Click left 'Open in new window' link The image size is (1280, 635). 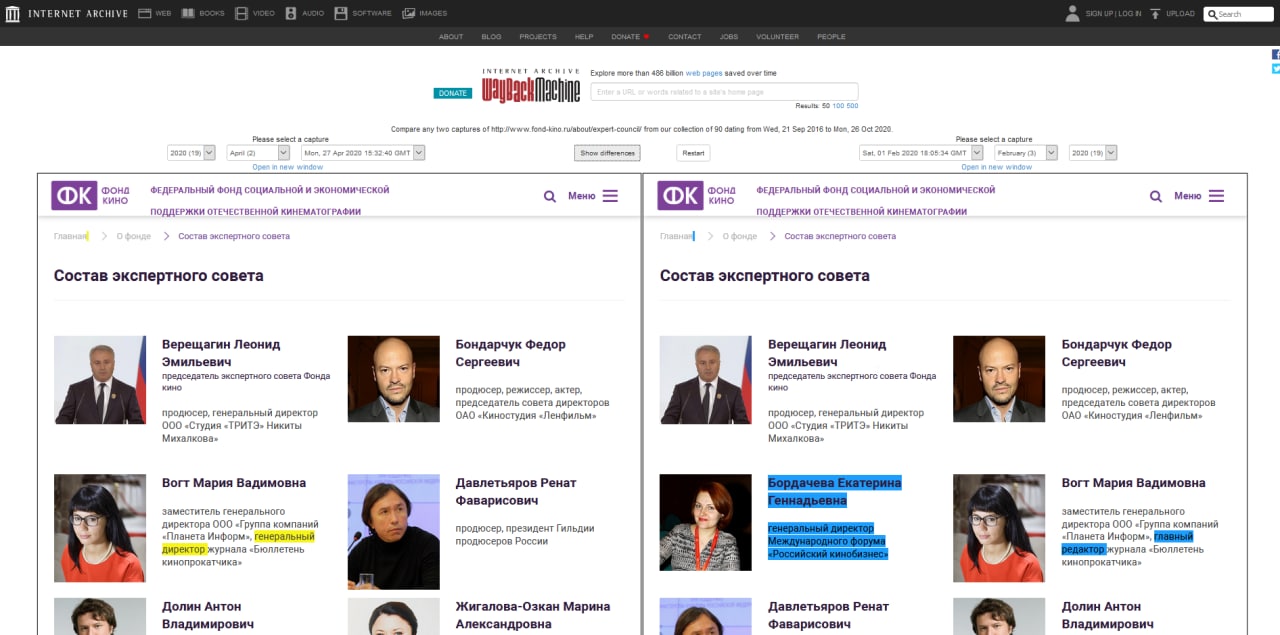tap(287, 167)
